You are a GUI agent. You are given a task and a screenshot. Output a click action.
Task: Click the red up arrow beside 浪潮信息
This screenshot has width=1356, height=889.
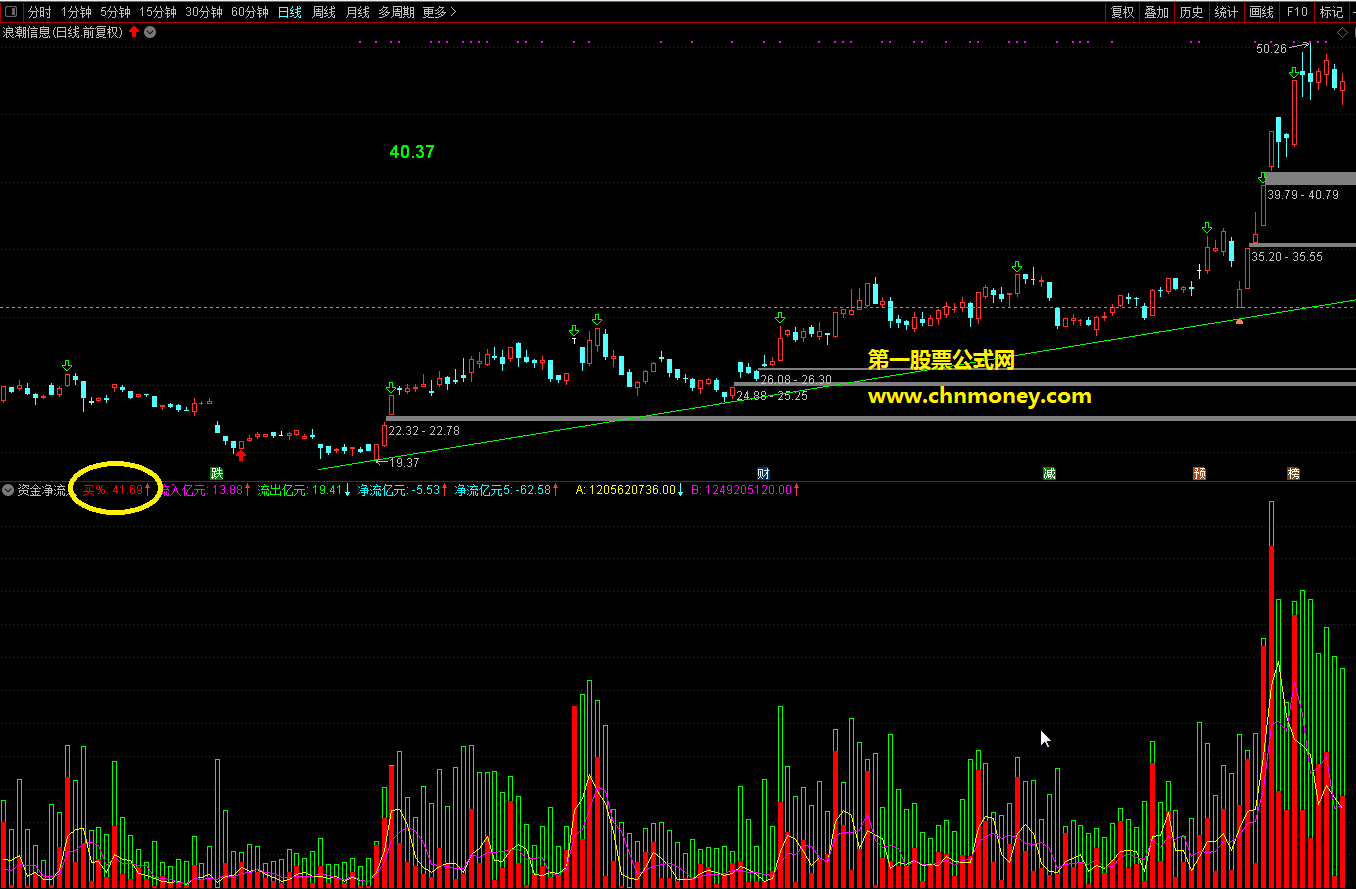[x=134, y=32]
